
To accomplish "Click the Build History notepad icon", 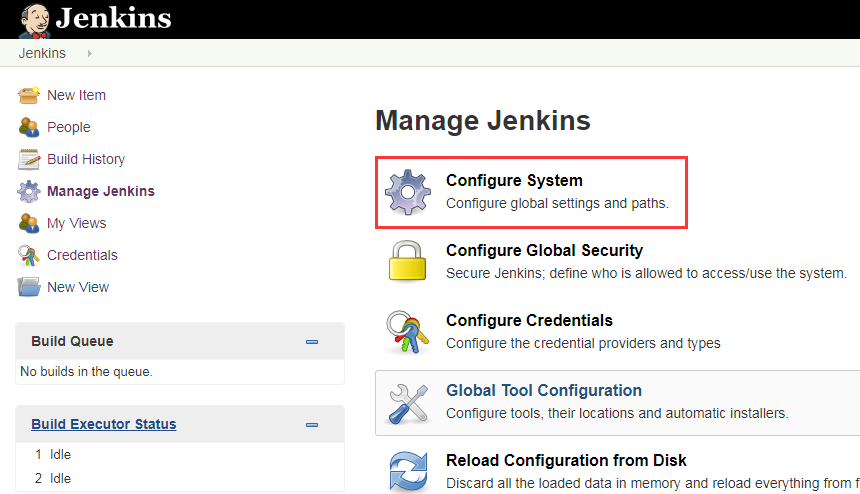I will [29, 159].
